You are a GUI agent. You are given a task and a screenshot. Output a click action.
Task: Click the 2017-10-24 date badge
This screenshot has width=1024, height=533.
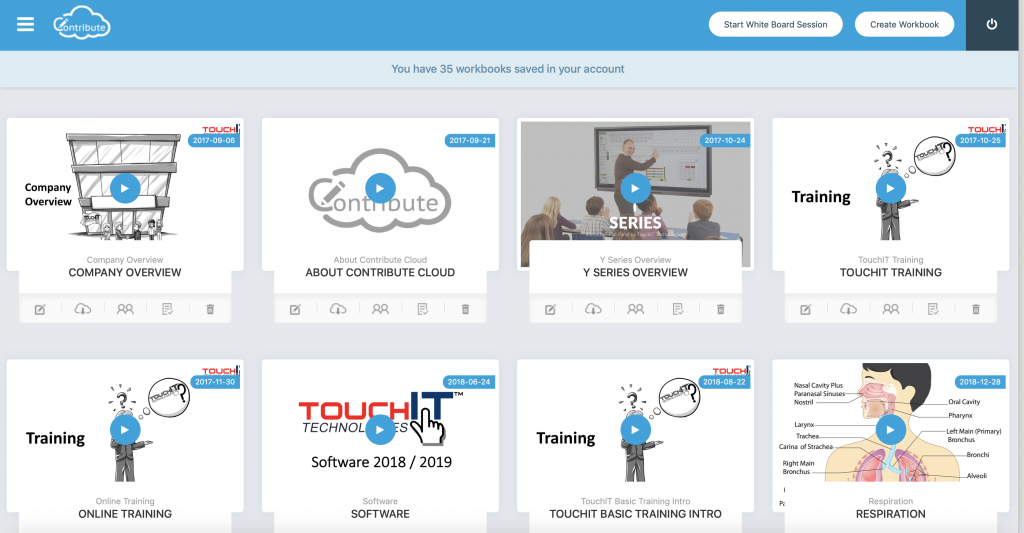(725, 140)
